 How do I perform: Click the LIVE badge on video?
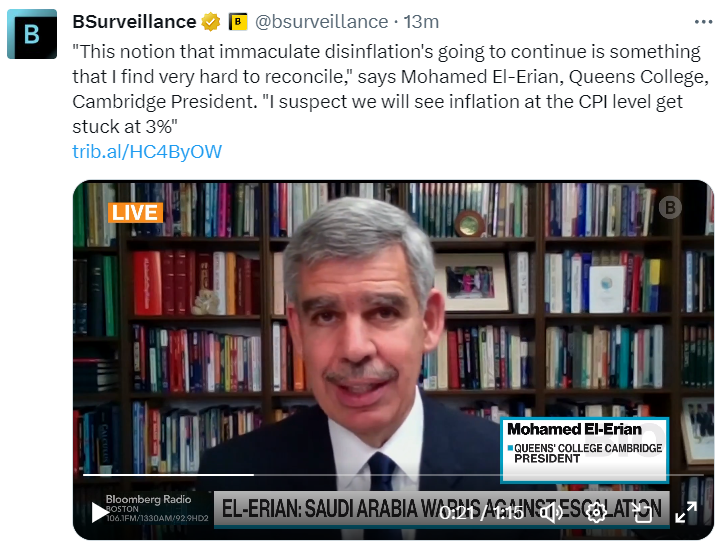click(x=134, y=212)
